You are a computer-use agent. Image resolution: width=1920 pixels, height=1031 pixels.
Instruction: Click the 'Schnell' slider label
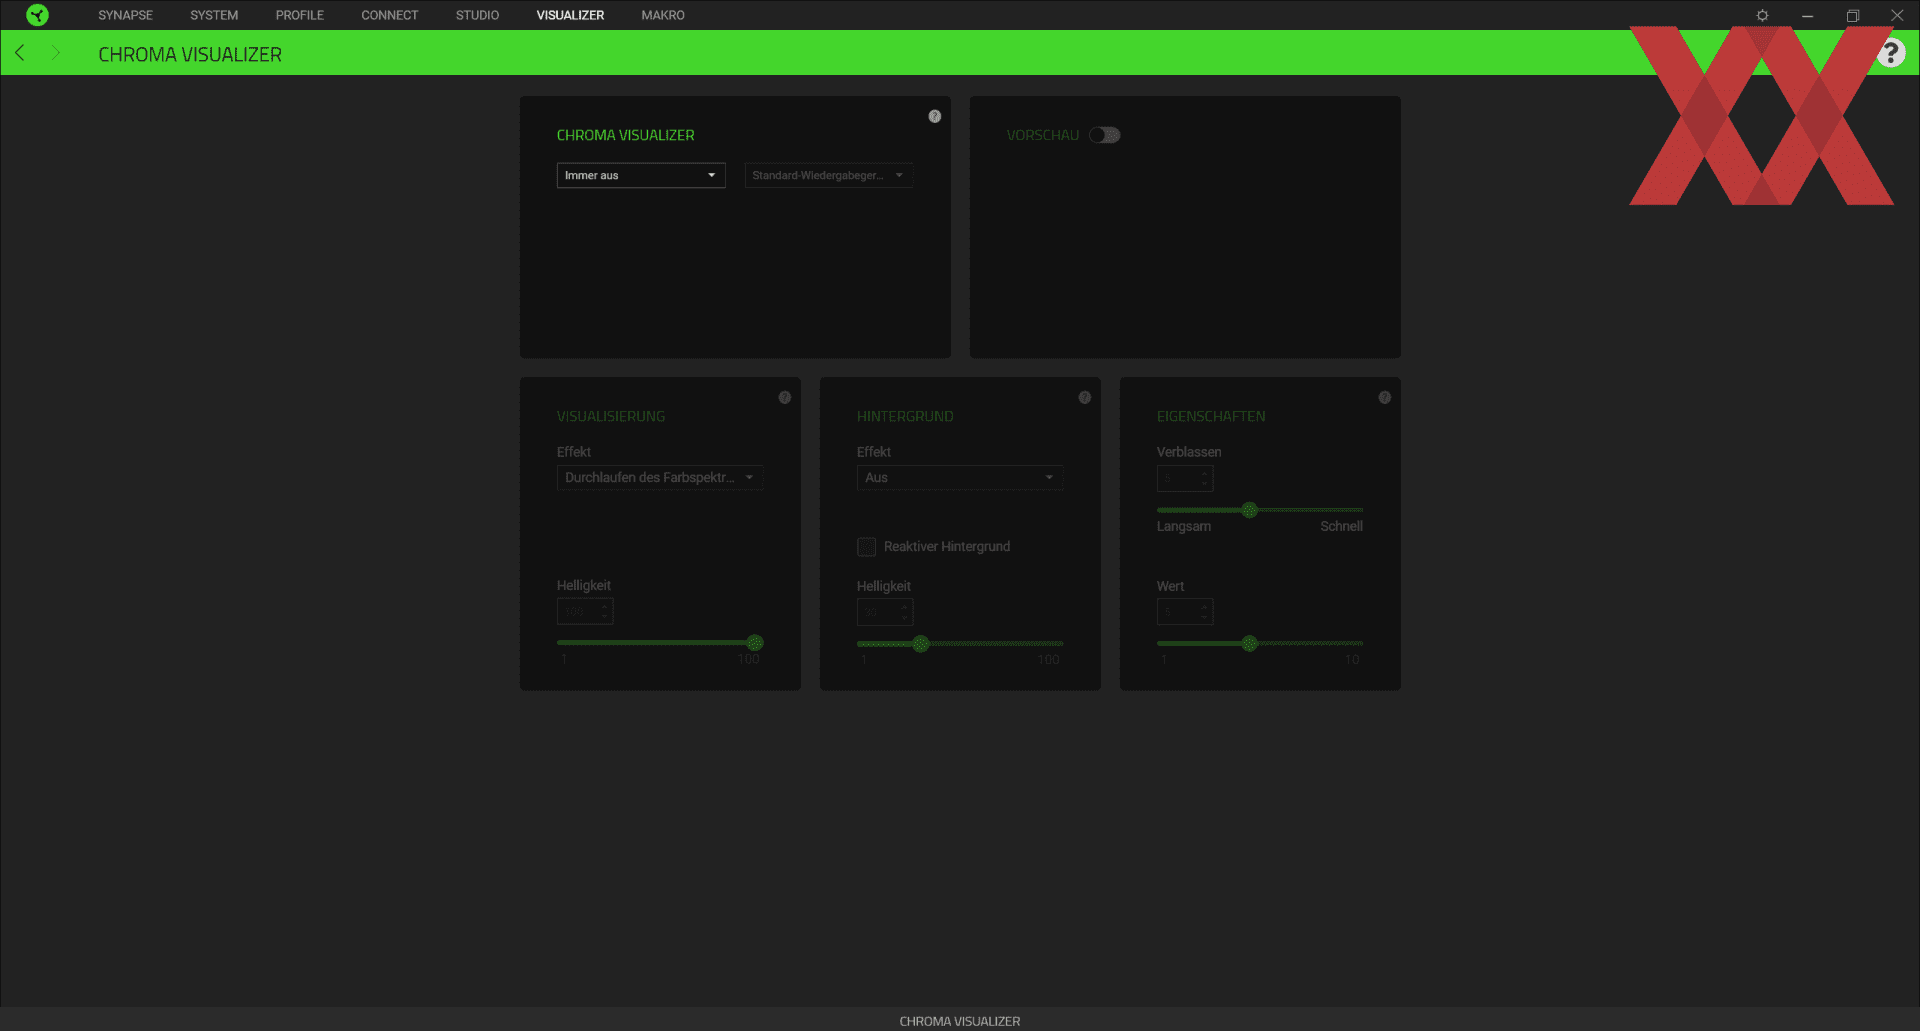1341,526
